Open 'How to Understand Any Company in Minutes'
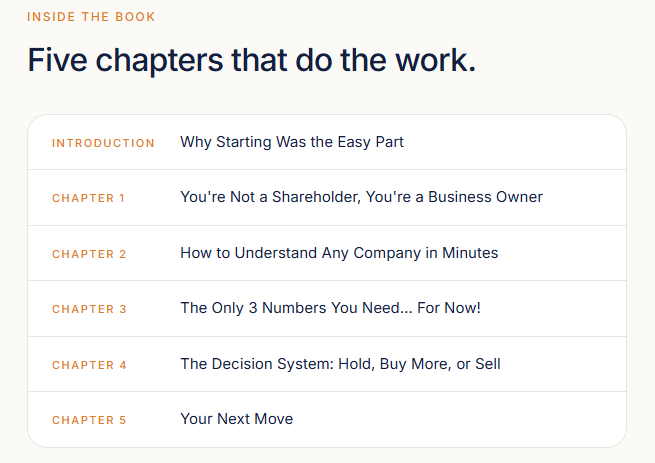 [339, 253]
